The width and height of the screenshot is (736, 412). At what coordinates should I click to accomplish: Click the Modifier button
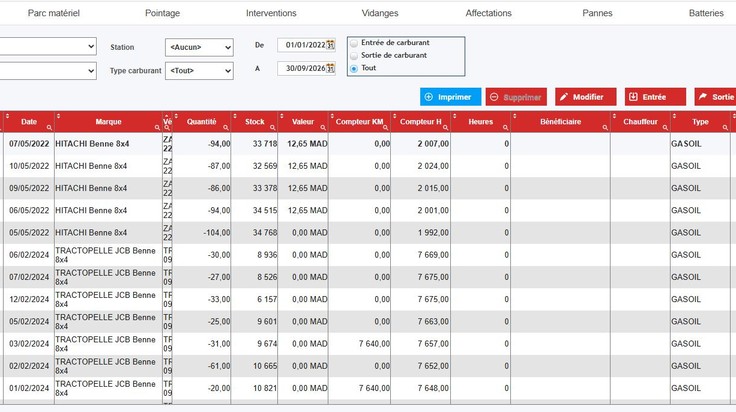tap(586, 97)
